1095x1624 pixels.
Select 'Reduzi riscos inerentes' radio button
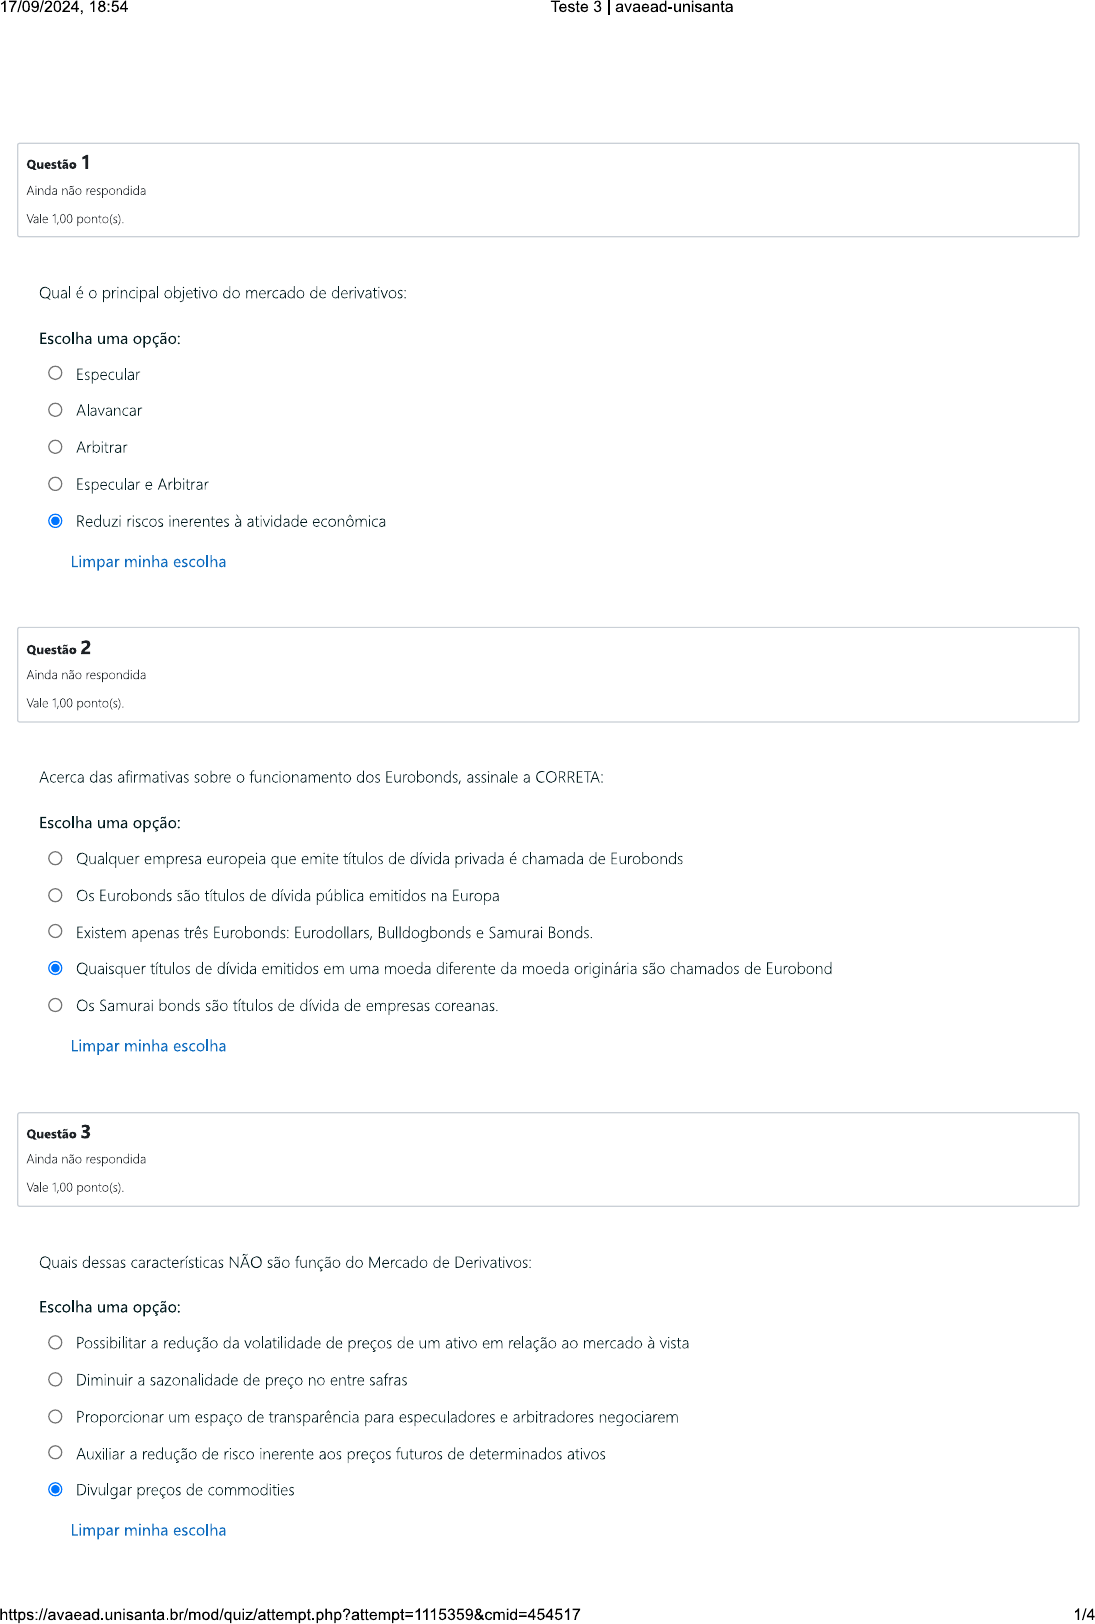pyautogui.click(x=56, y=521)
